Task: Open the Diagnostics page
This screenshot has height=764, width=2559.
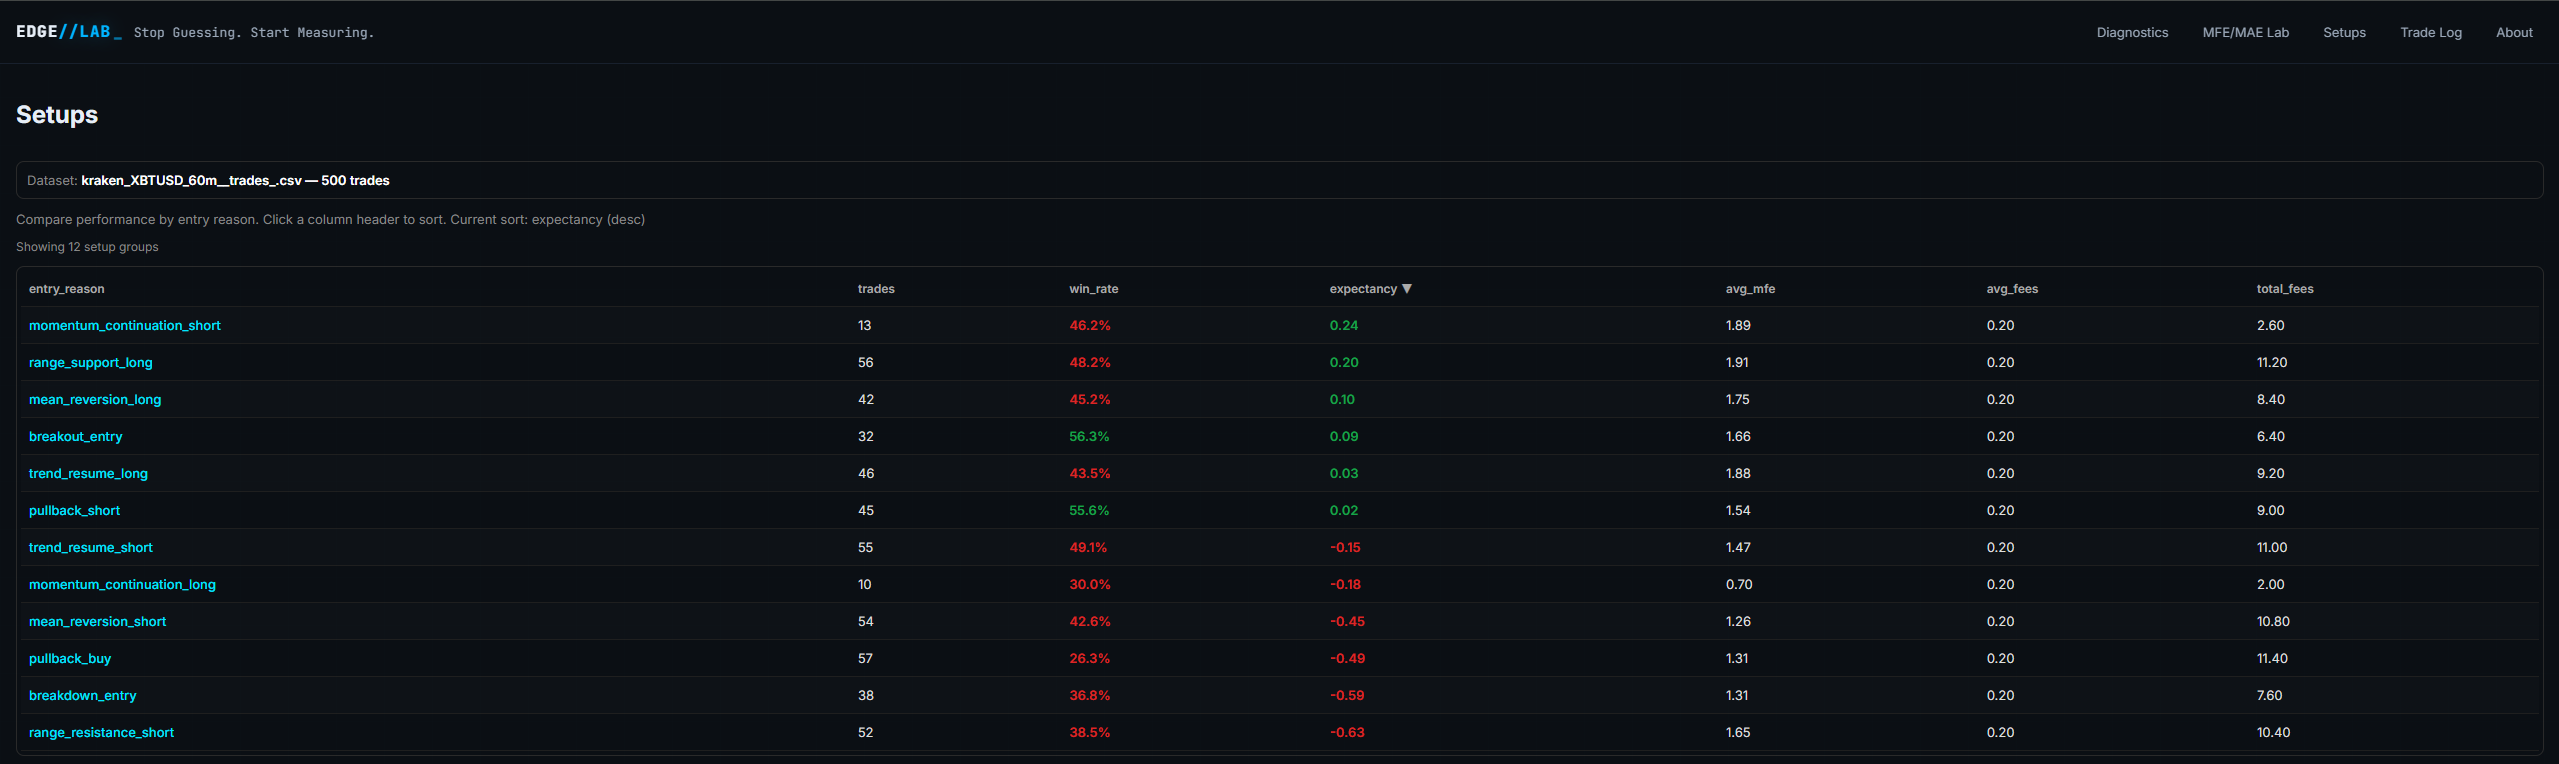Action: click(x=2132, y=32)
